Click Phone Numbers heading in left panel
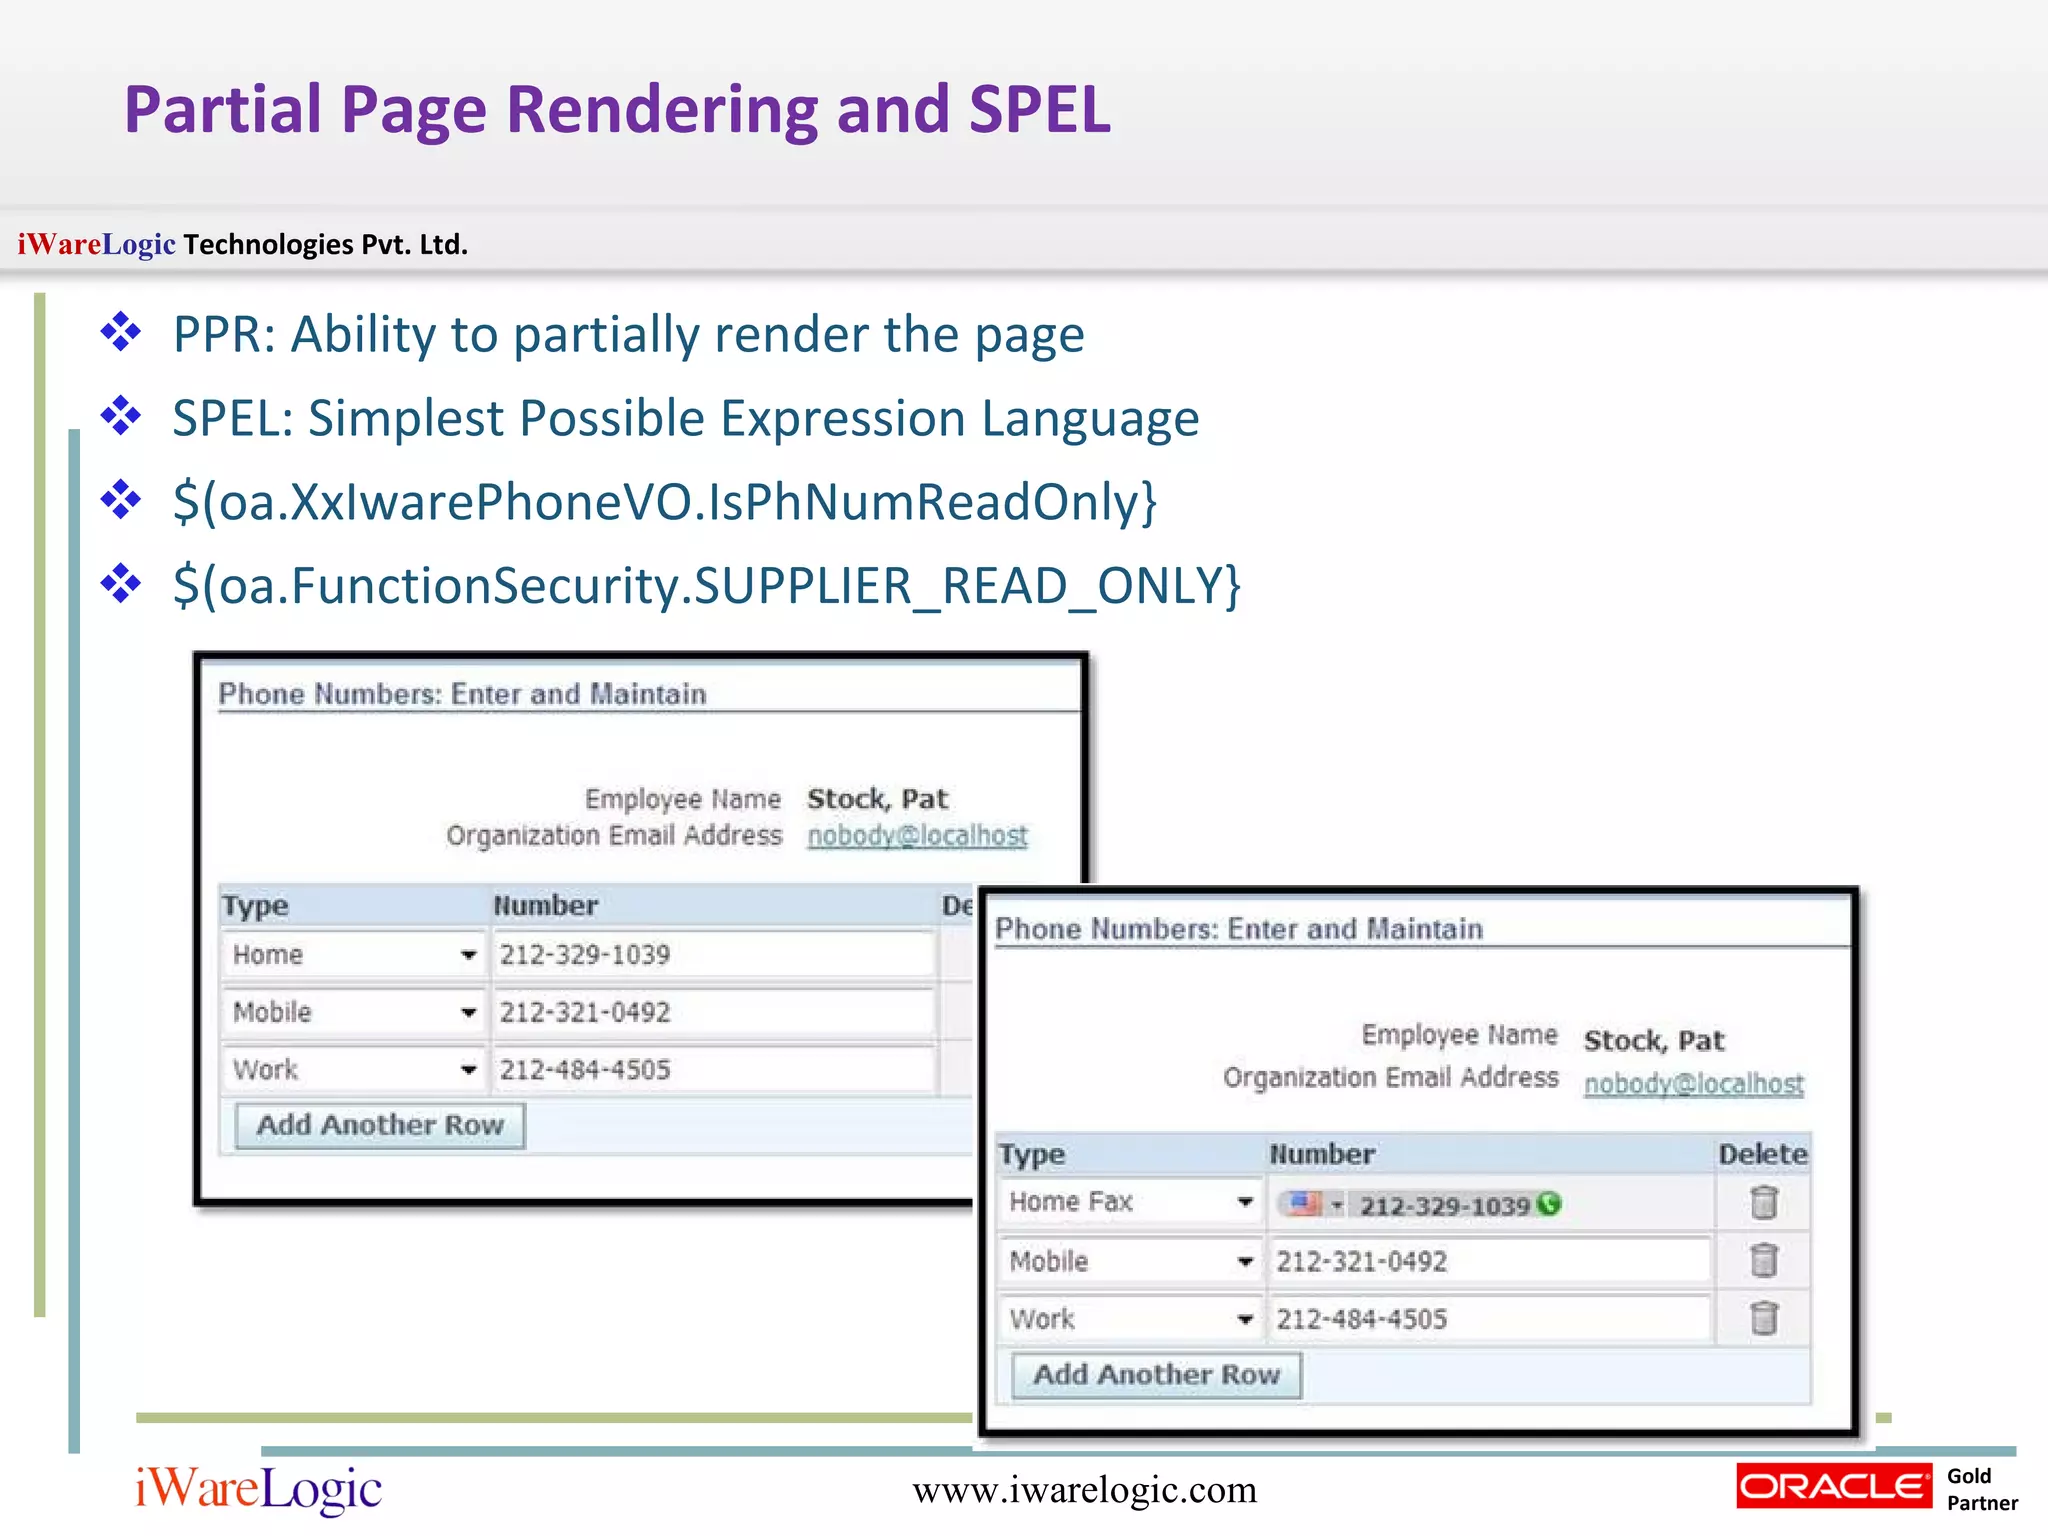Viewport: 2048px width, 1536px height. [x=462, y=694]
